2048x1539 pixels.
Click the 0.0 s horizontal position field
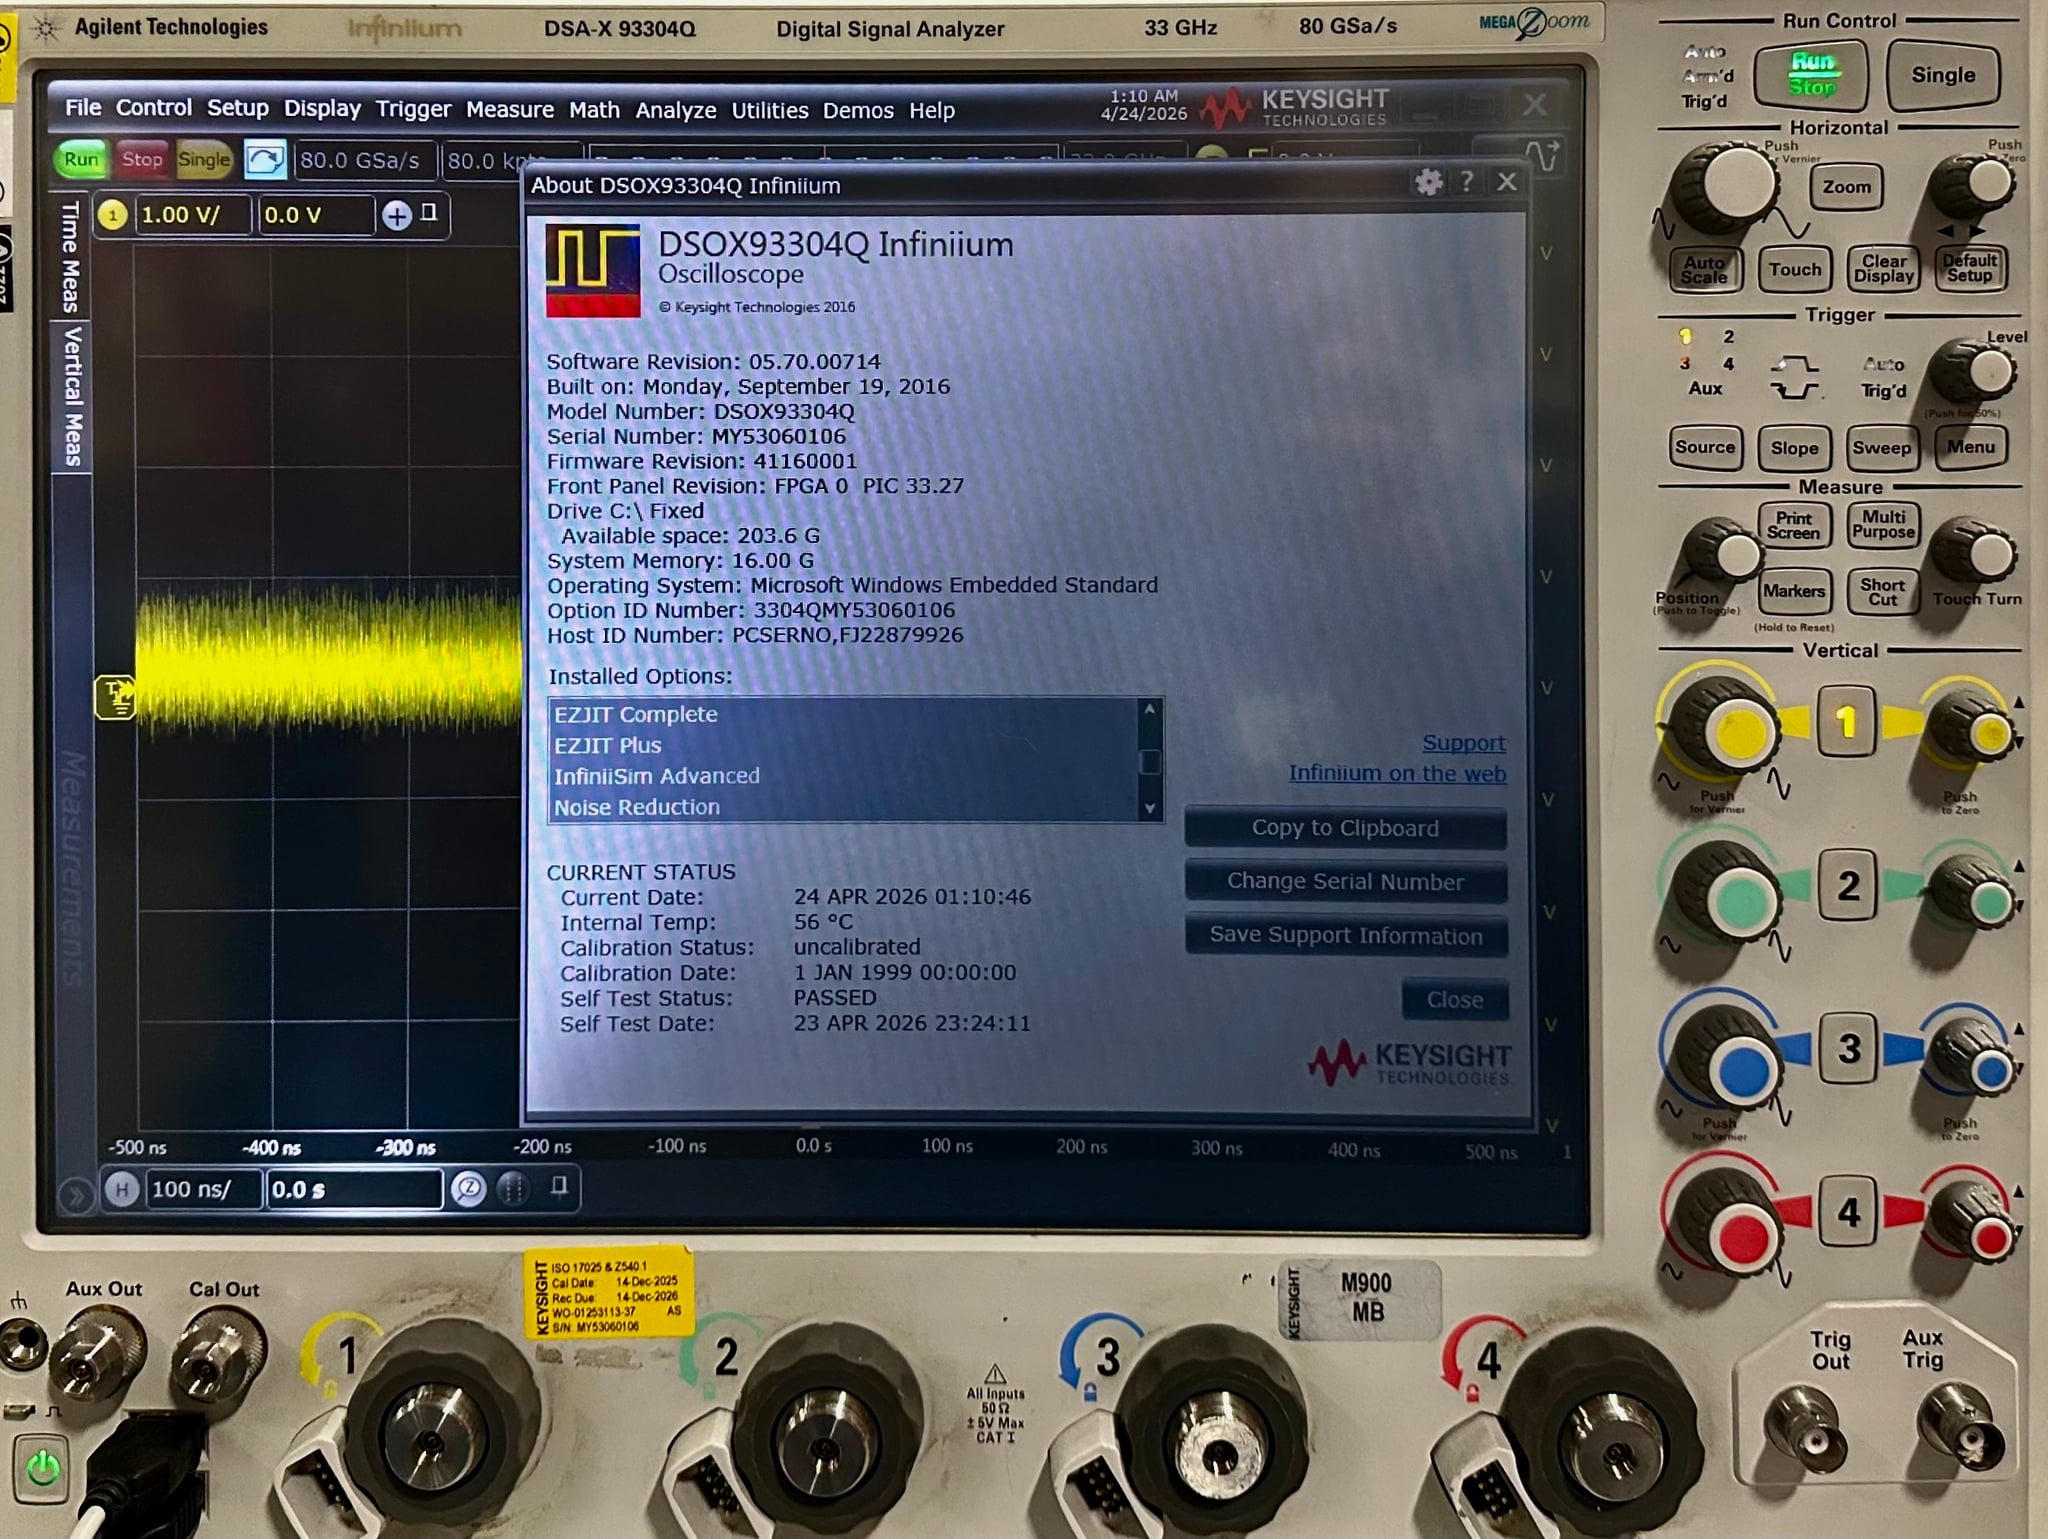354,1189
